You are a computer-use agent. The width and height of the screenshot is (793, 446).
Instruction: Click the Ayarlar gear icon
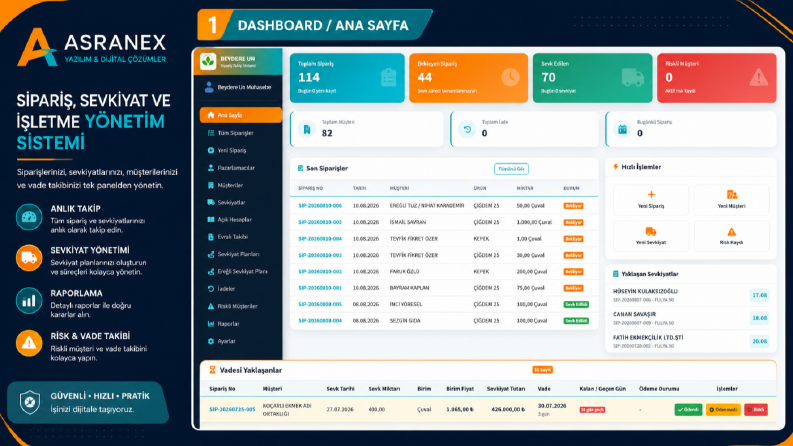click(211, 341)
